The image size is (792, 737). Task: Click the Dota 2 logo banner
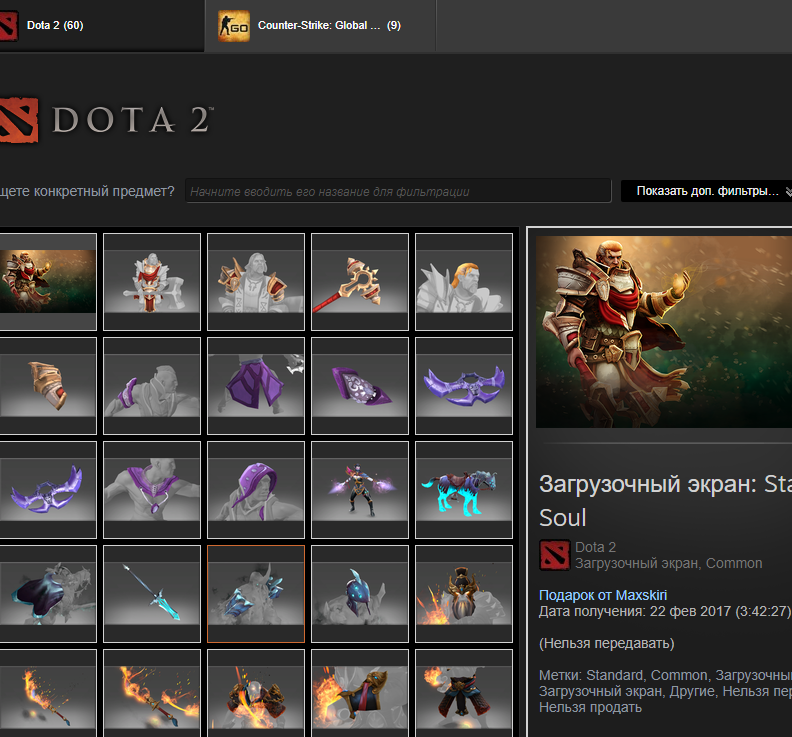click(106, 120)
